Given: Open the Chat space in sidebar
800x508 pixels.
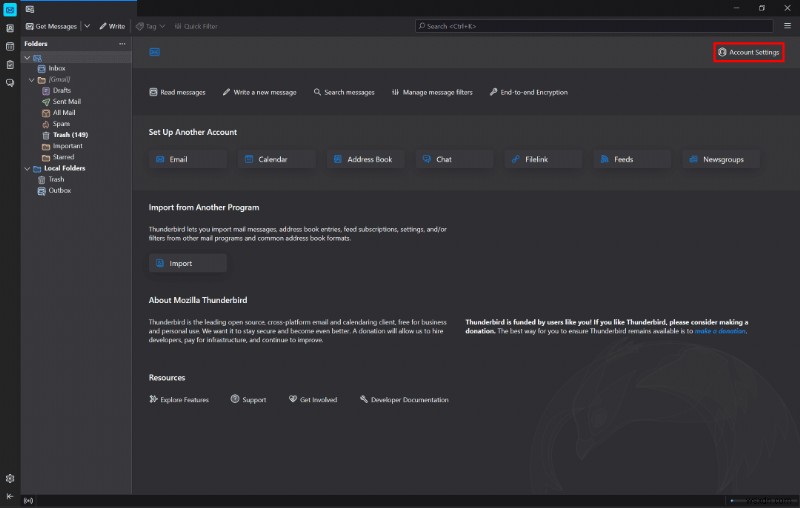Looking at the screenshot, I should [x=10, y=83].
